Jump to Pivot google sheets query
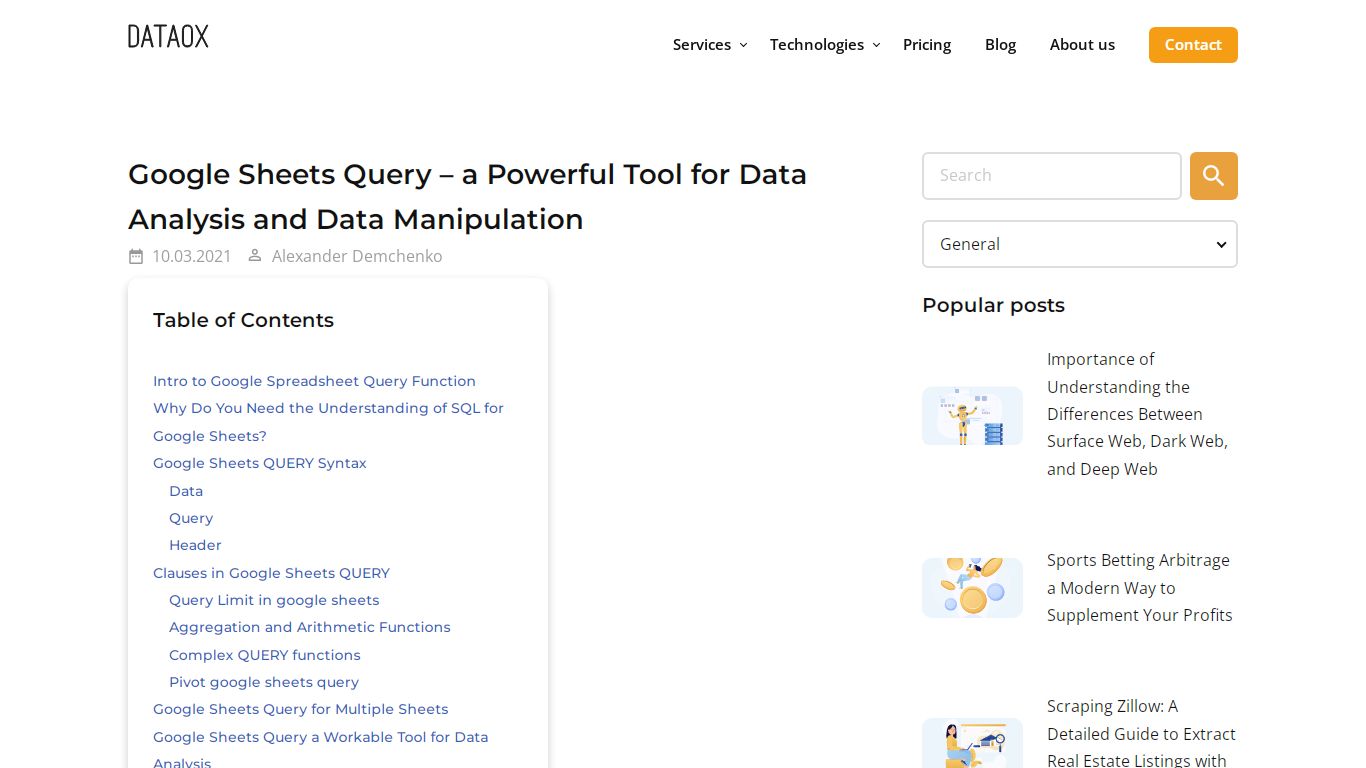The height and width of the screenshot is (768, 1366). 264,682
